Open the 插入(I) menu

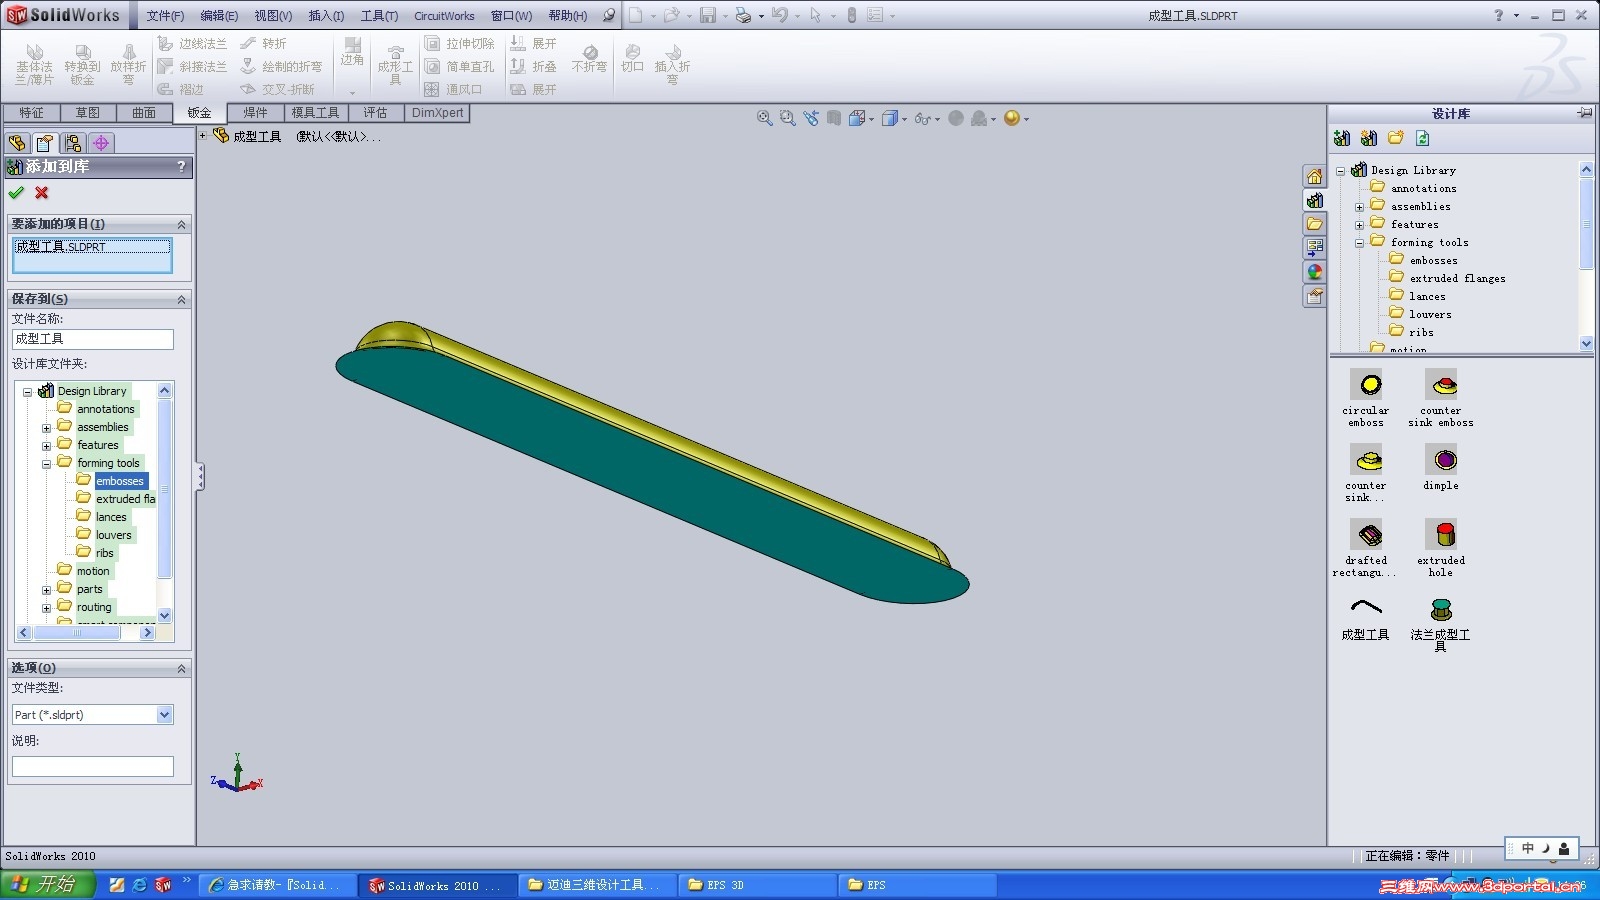326,16
